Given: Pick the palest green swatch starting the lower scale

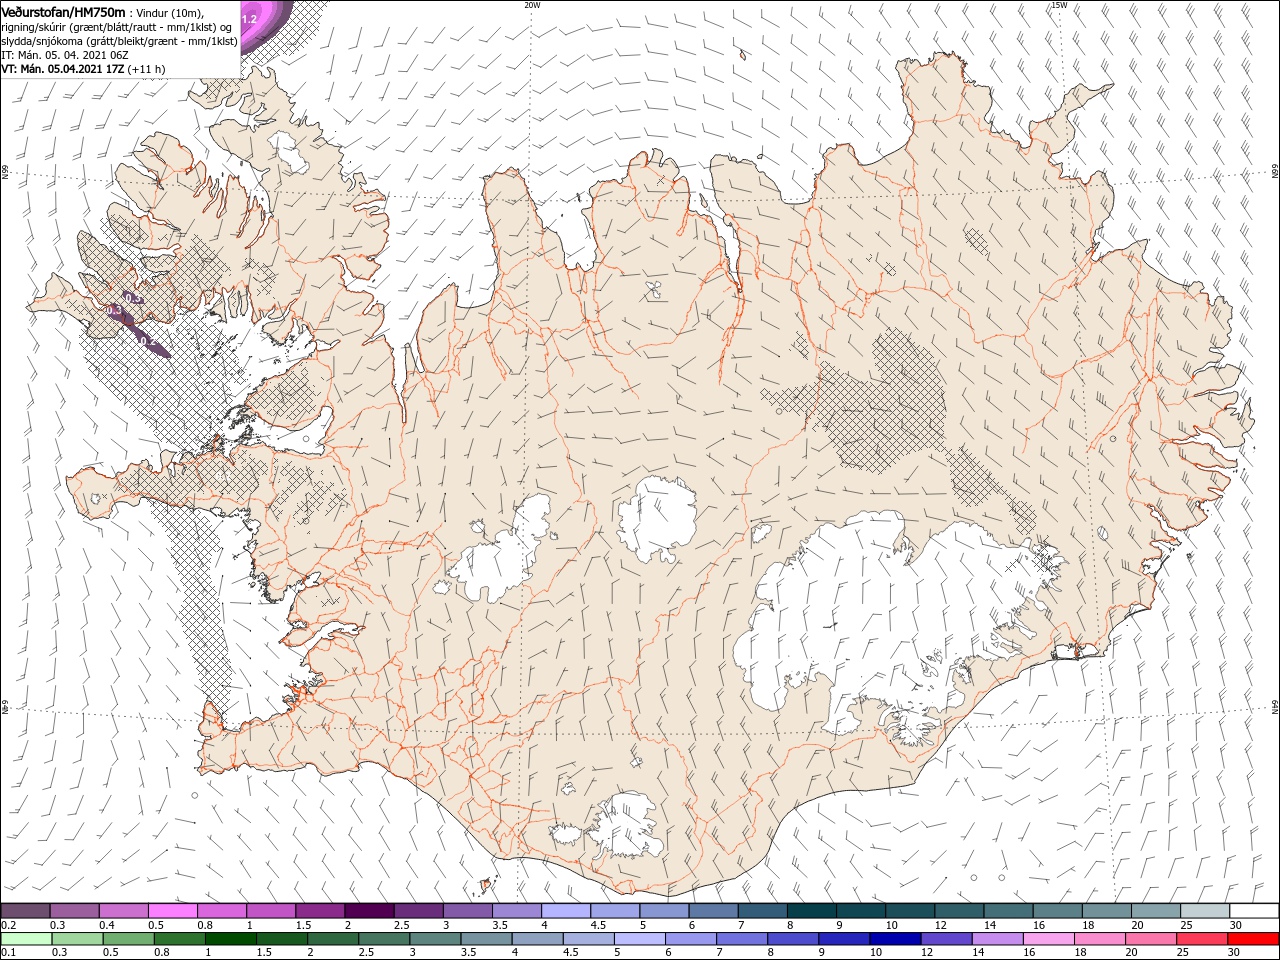Looking at the screenshot, I should pyautogui.click(x=26, y=938).
